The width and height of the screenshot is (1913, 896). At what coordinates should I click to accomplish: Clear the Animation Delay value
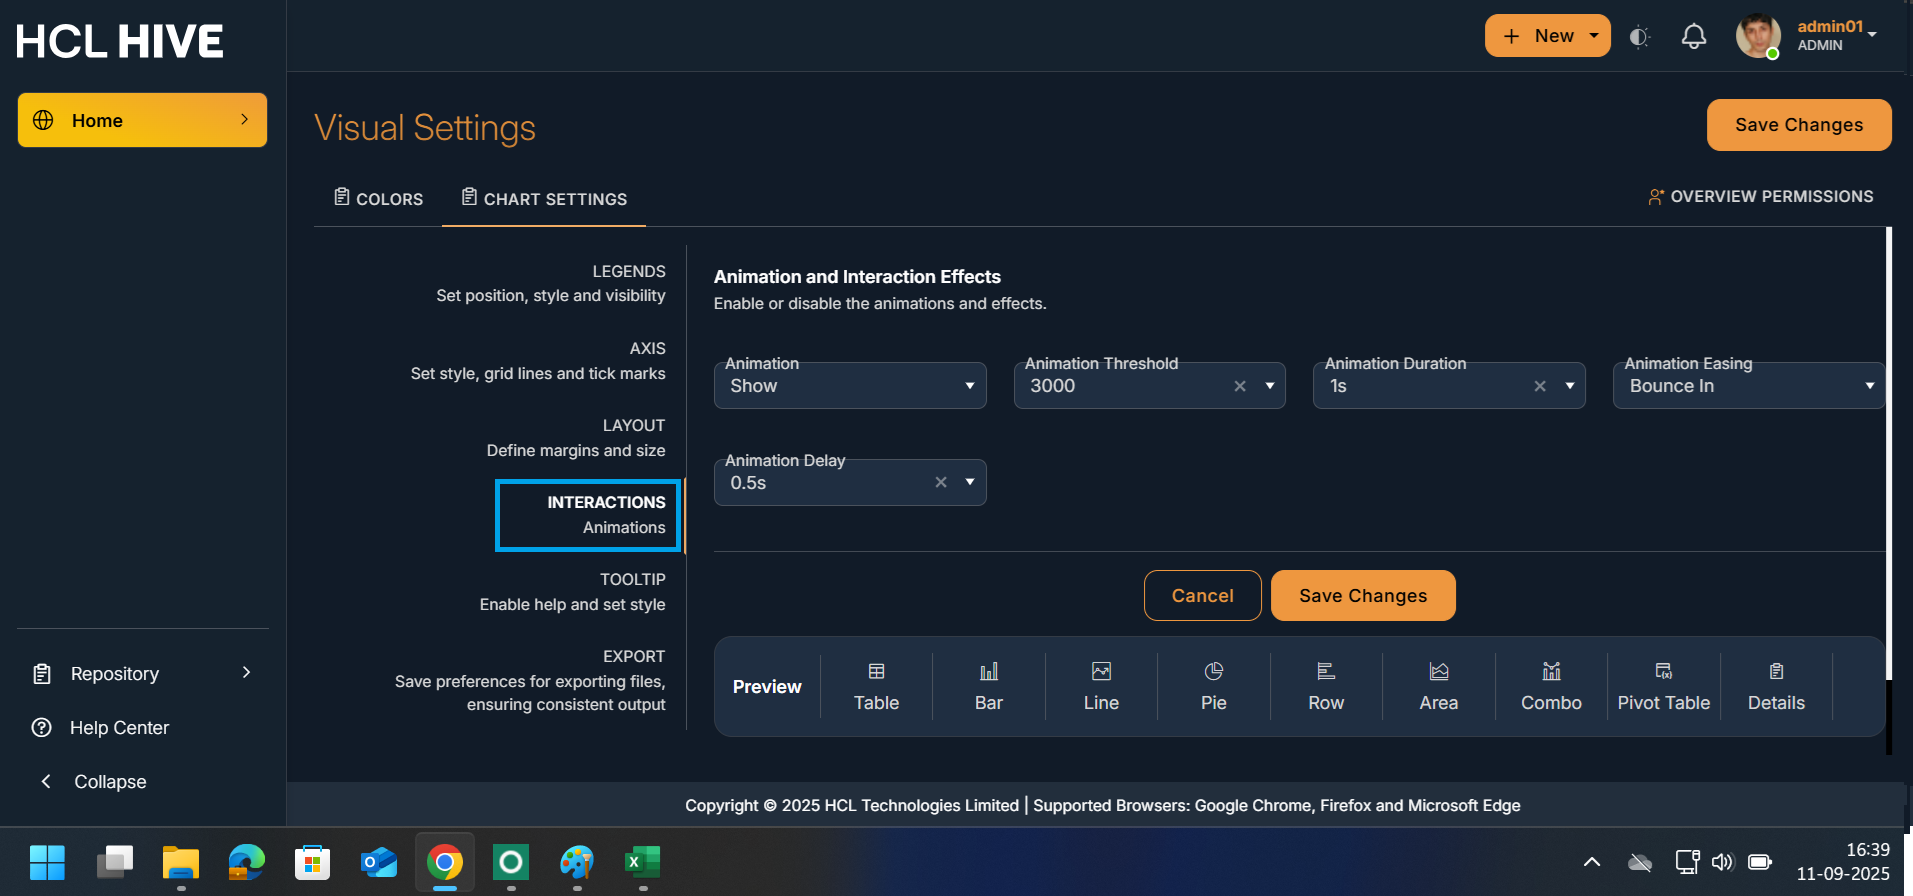point(941,483)
